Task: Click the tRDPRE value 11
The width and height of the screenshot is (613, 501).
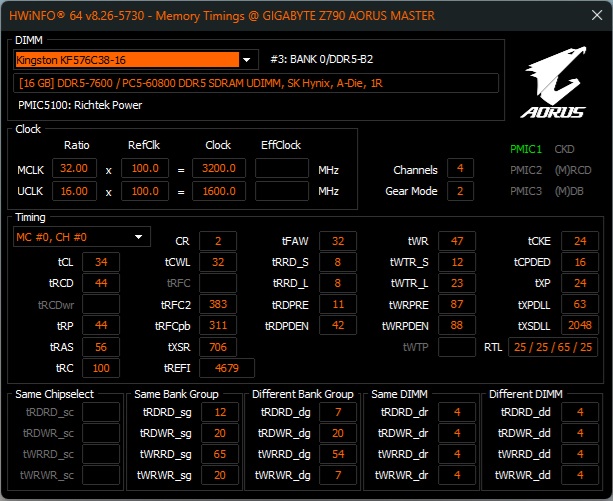Action: tap(338, 304)
